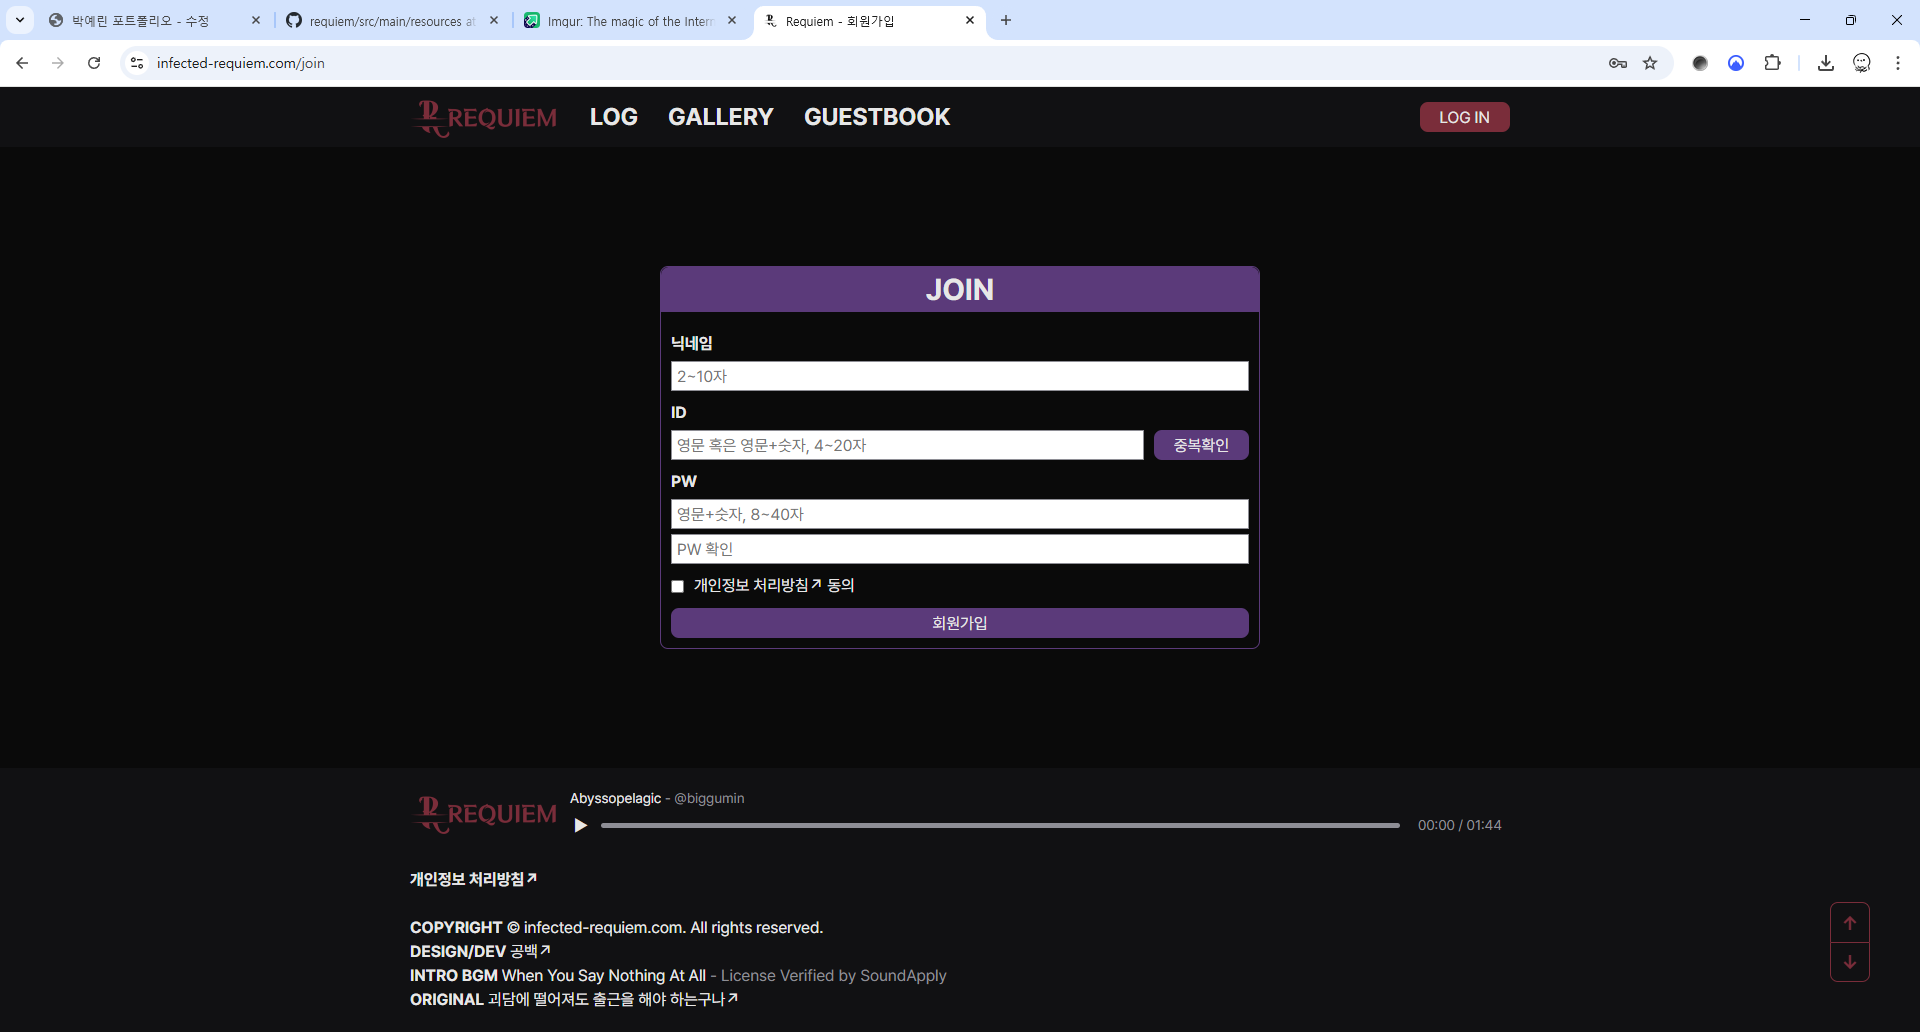This screenshot has width=1920, height=1032.
Task: Check the privacy policy agreement checkbox
Action: (x=678, y=586)
